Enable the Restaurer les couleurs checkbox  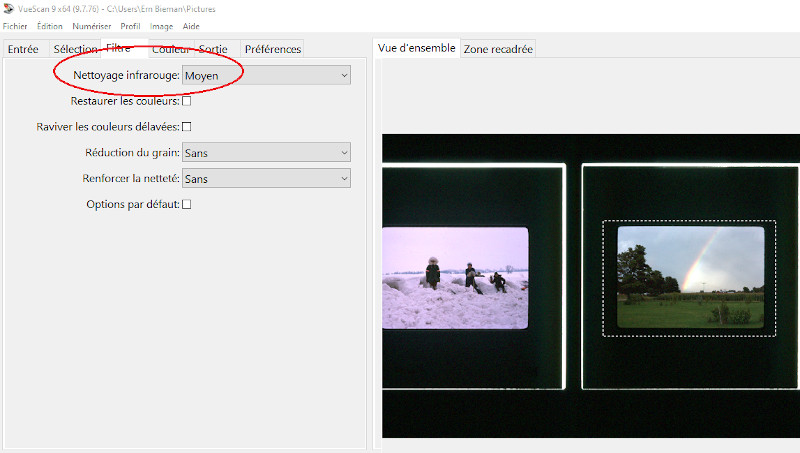coord(186,101)
